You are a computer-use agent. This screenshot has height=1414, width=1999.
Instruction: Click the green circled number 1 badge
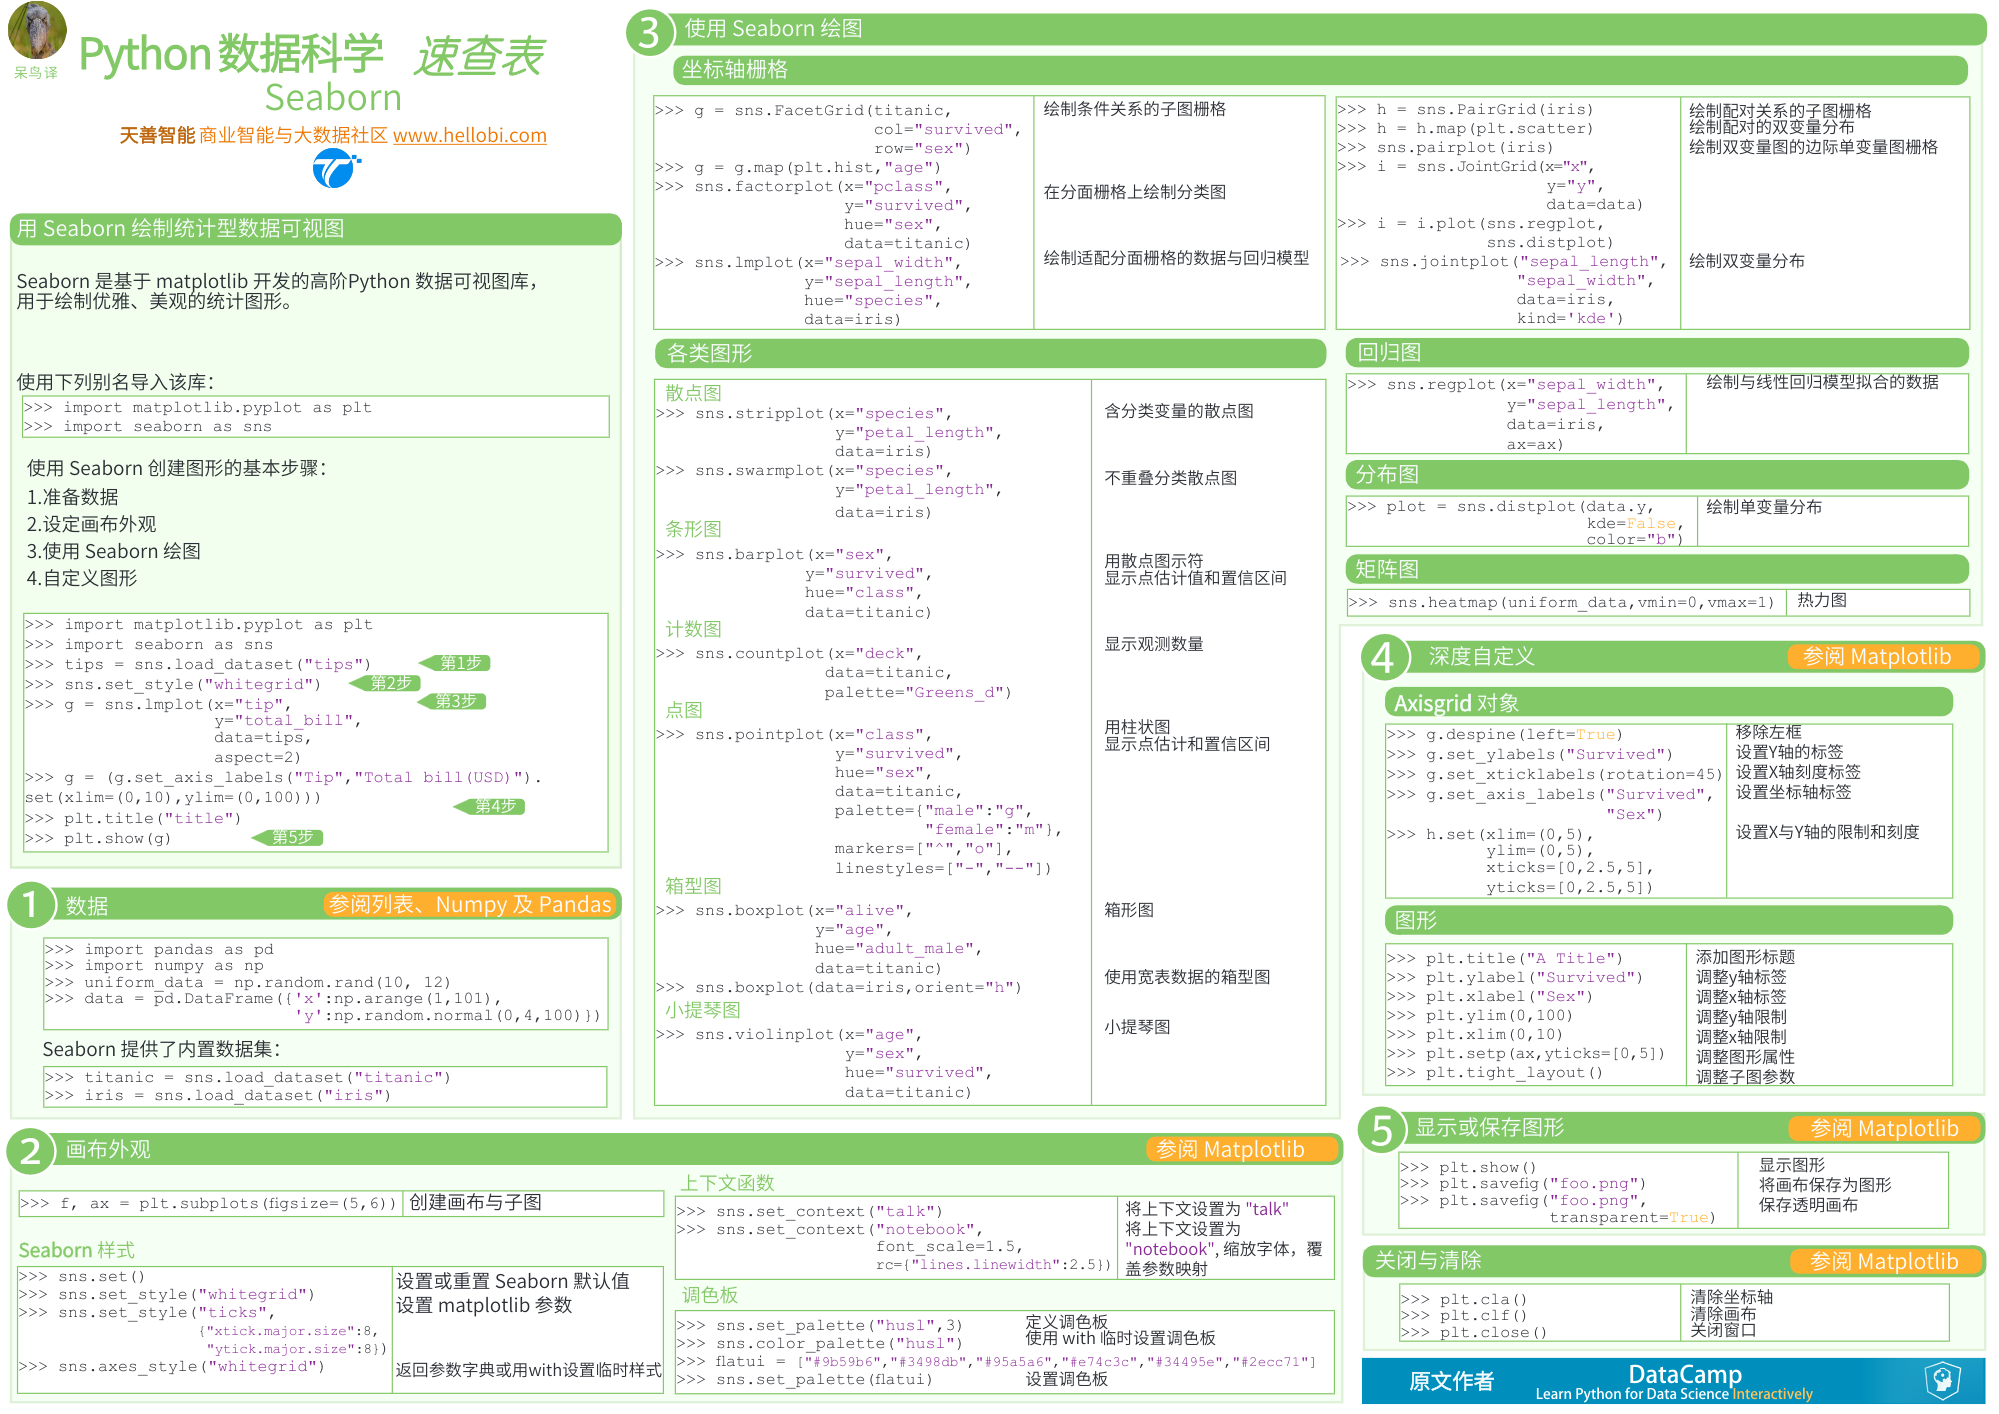pyautogui.click(x=31, y=904)
